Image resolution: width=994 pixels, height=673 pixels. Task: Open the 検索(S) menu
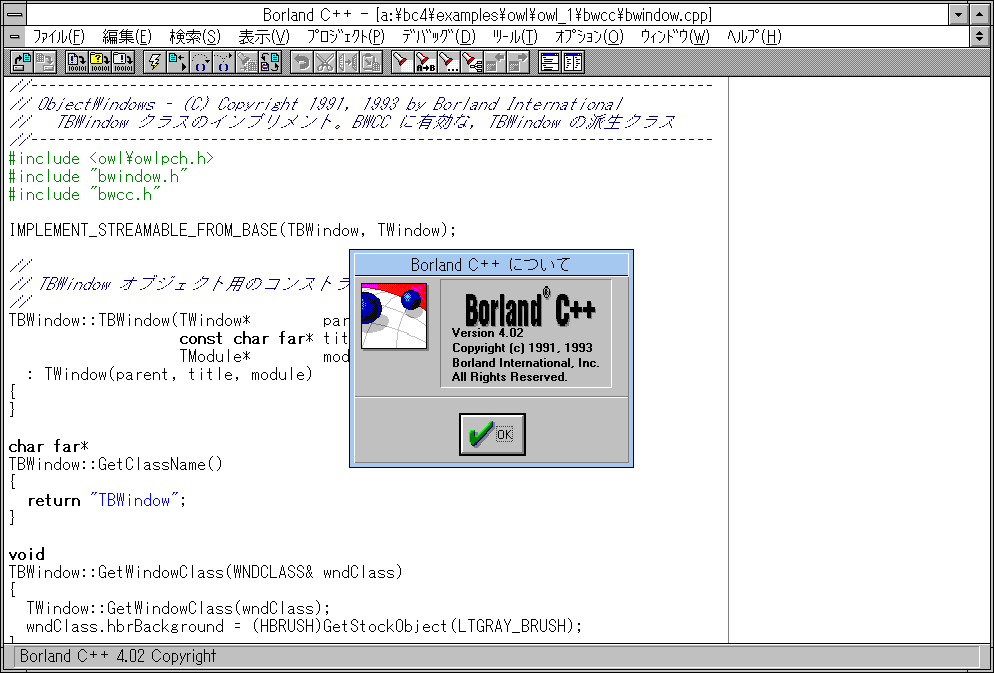[x=195, y=37]
